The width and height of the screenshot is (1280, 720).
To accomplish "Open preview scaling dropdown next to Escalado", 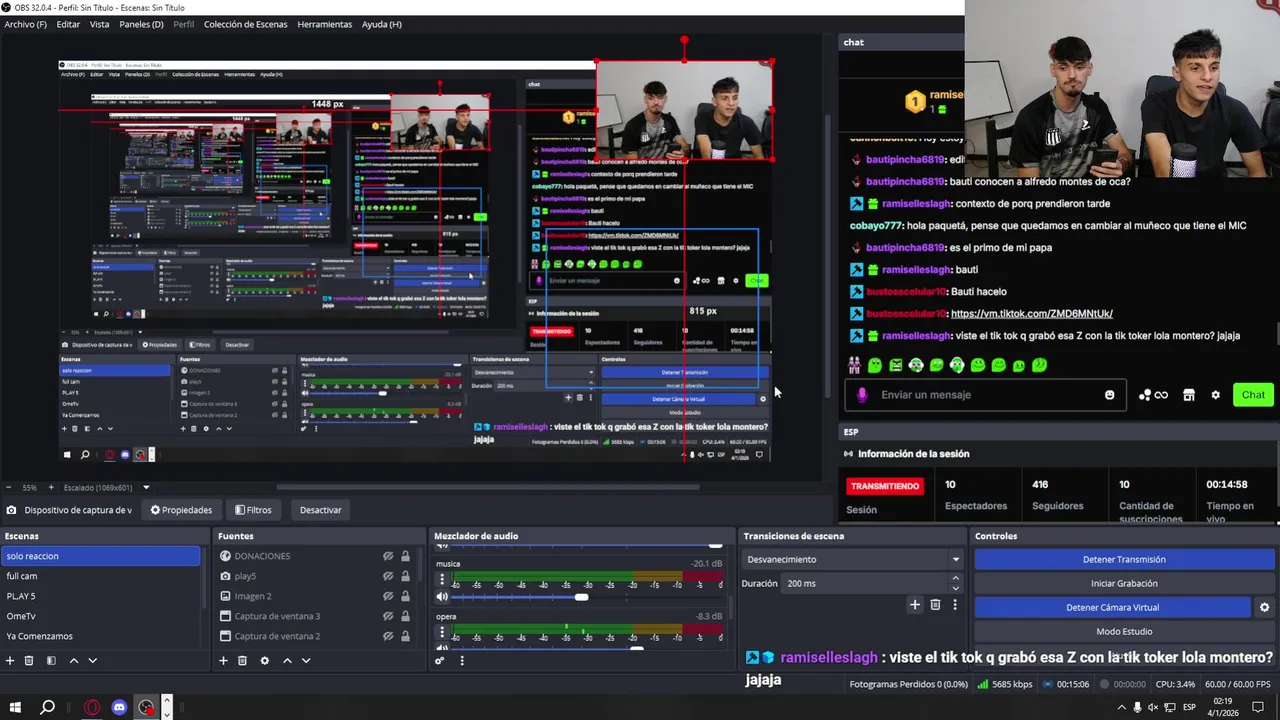I will click(x=146, y=488).
